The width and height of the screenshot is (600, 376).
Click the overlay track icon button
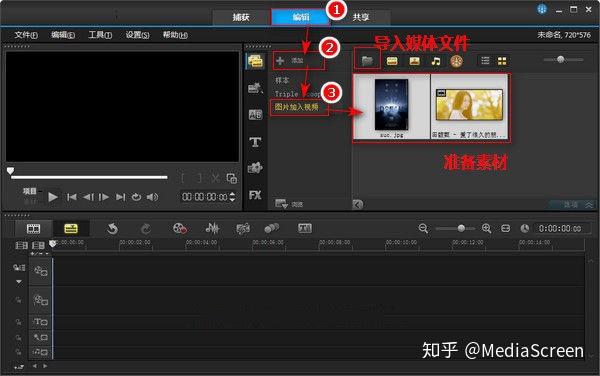pyautogui.click(x=41, y=300)
